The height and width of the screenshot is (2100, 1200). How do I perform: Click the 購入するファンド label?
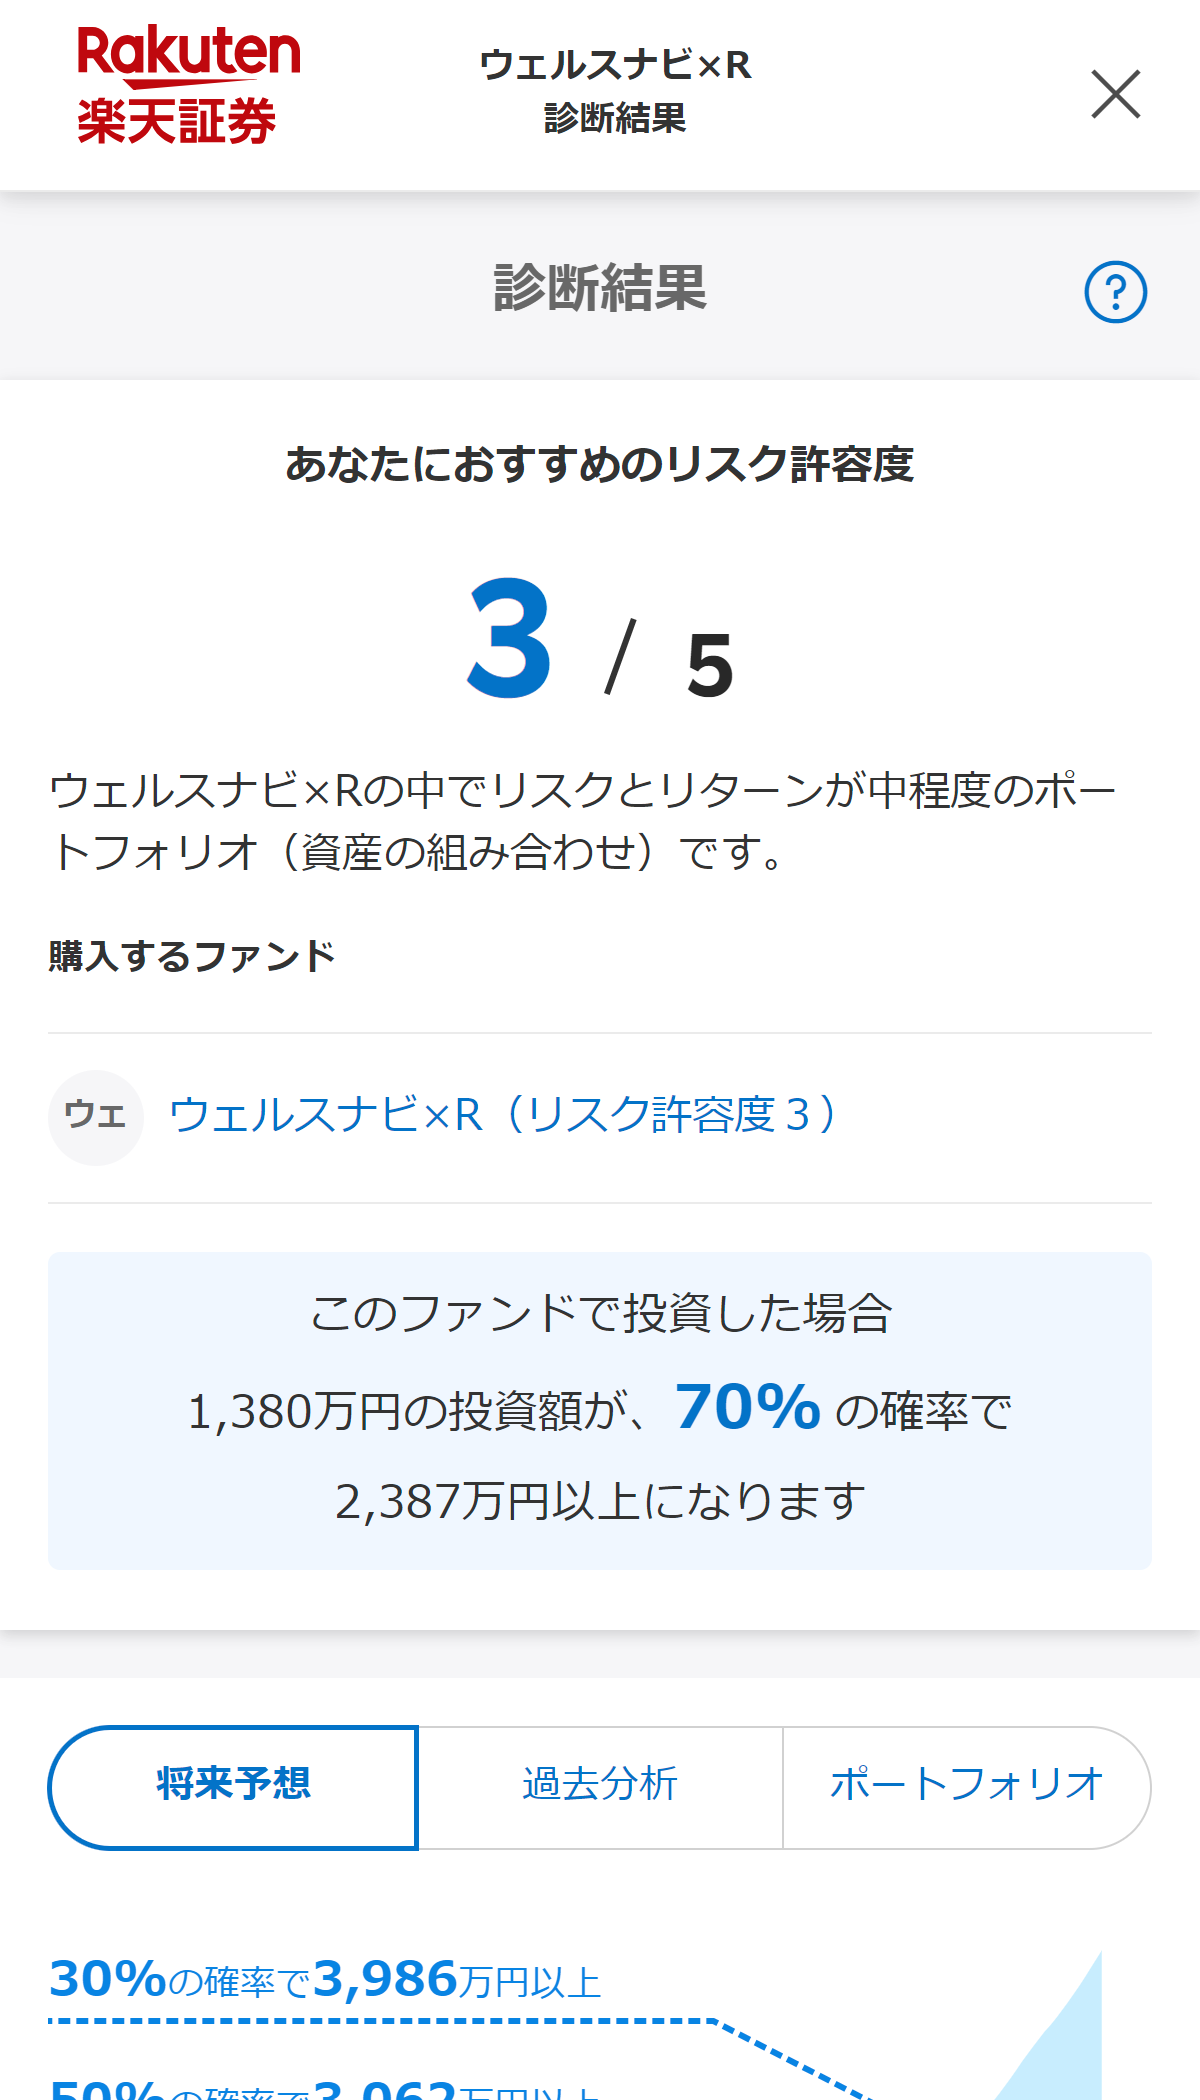point(192,957)
